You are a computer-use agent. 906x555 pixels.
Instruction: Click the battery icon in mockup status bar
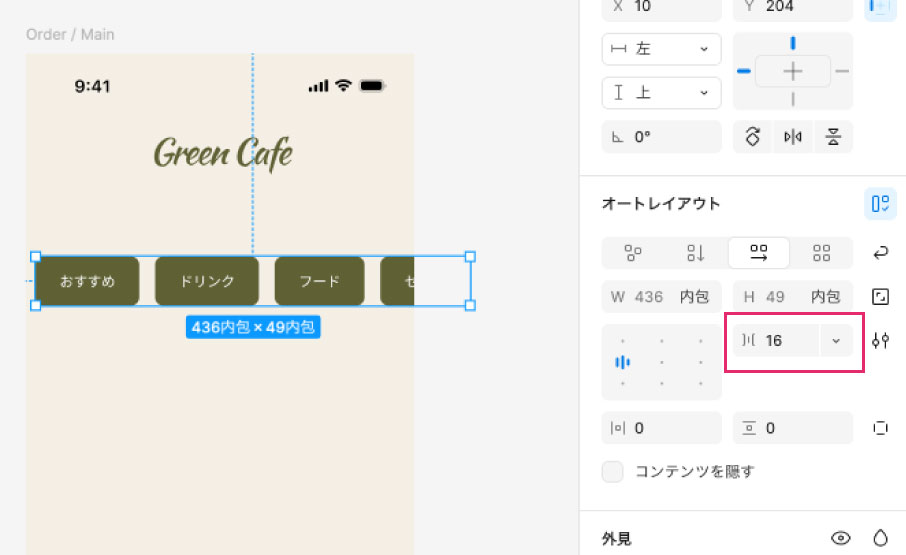pyautogui.click(x=372, y=86)
